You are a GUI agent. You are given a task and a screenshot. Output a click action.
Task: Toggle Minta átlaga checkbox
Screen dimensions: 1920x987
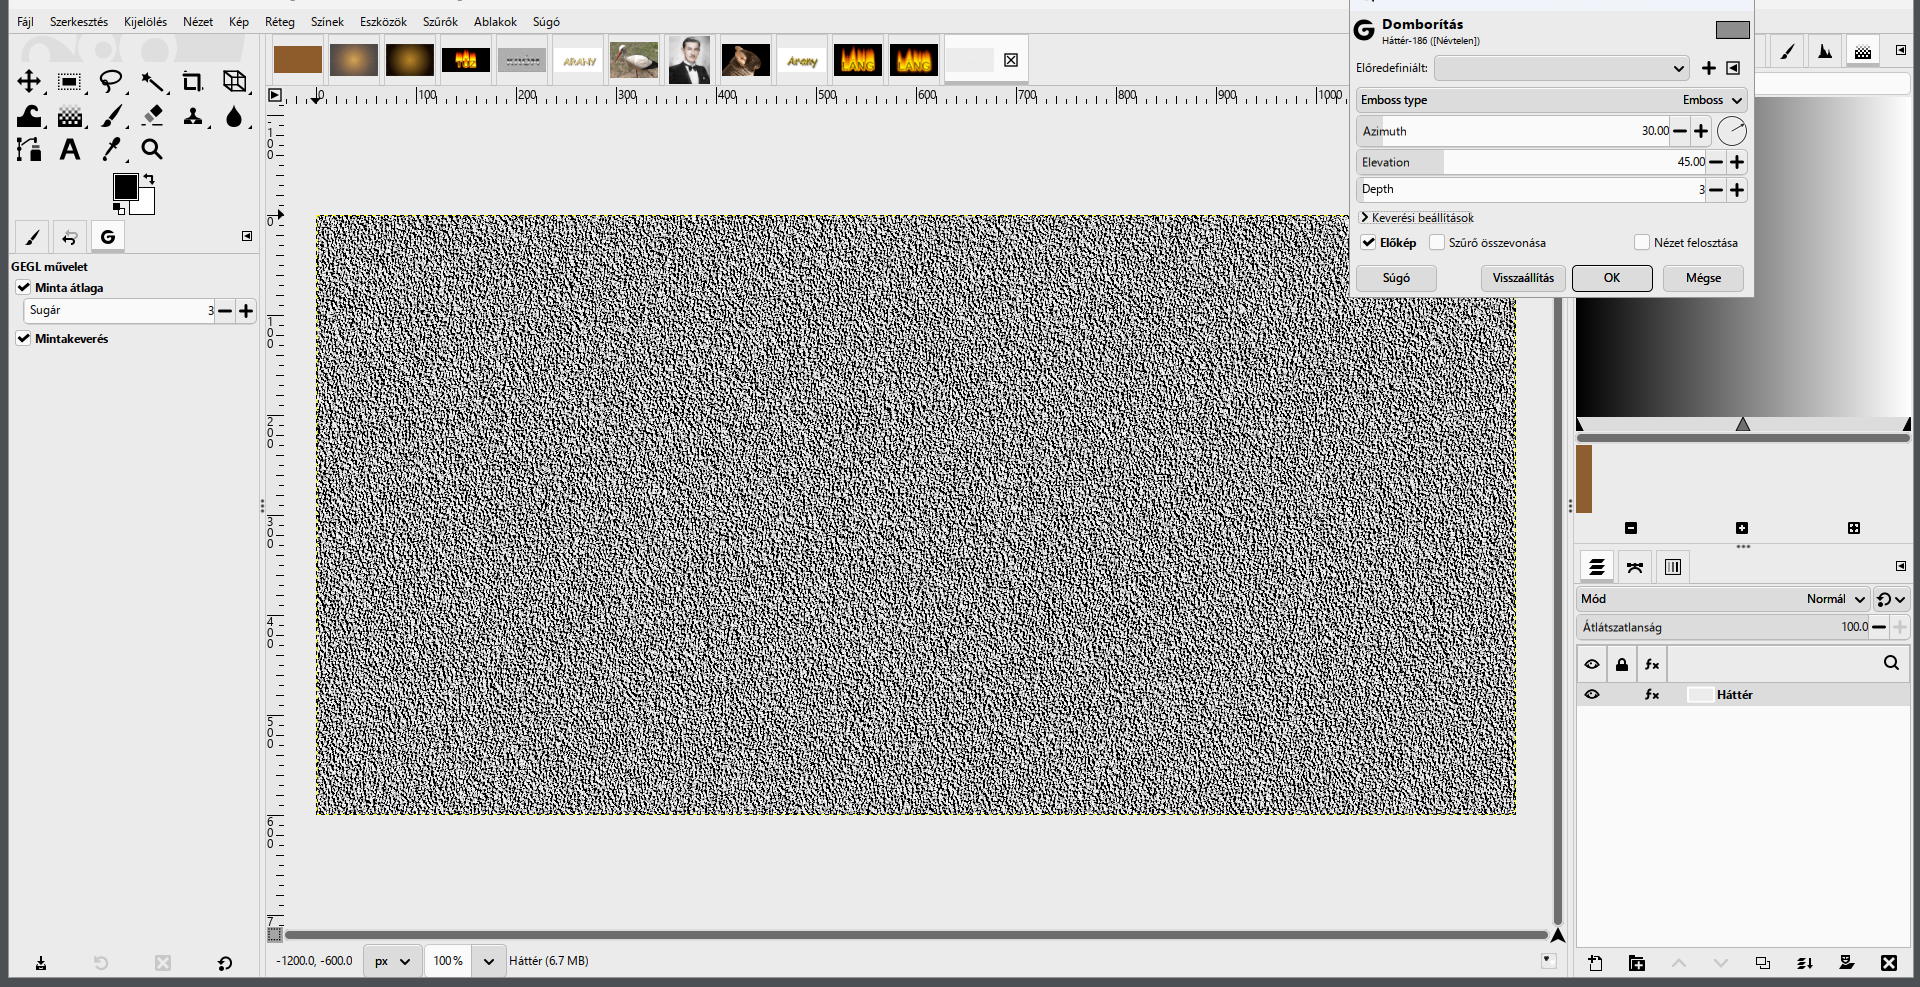(23, 287)
